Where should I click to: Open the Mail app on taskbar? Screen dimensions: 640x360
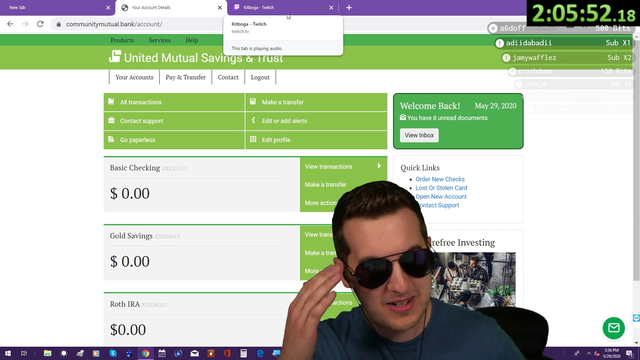[195, 353]
